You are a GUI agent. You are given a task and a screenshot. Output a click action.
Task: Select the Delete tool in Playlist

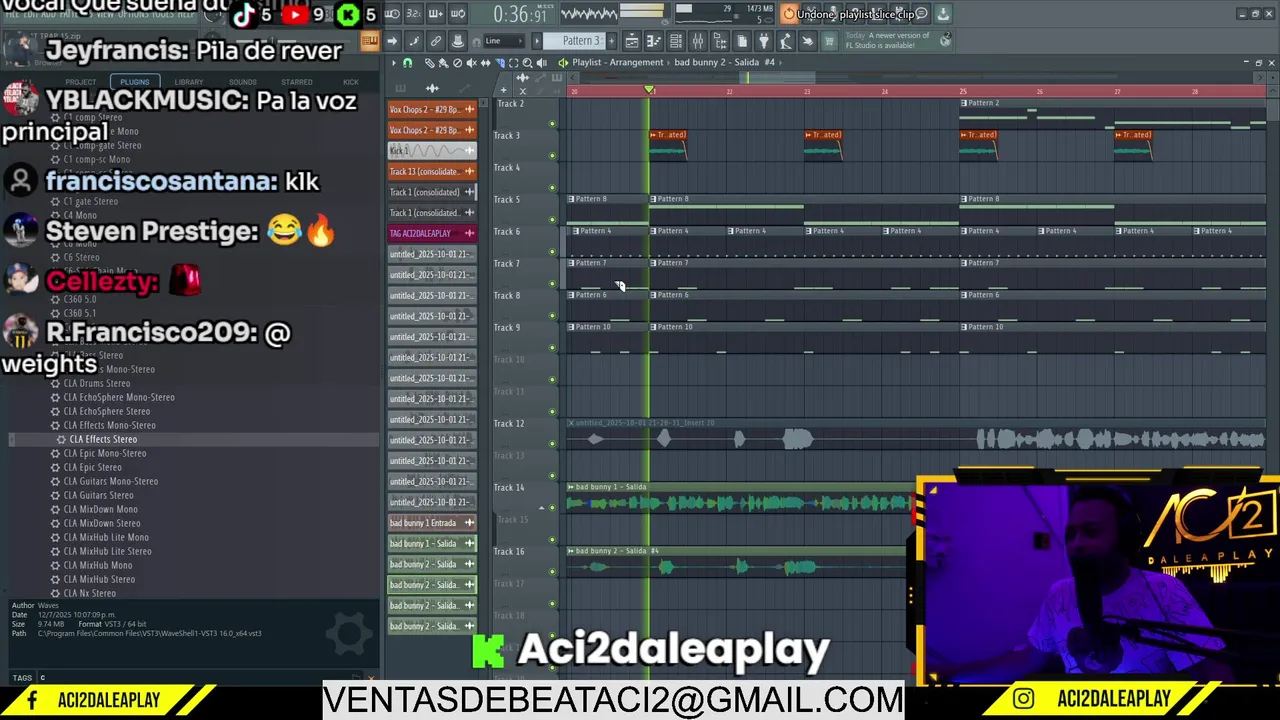click(457, 62)
